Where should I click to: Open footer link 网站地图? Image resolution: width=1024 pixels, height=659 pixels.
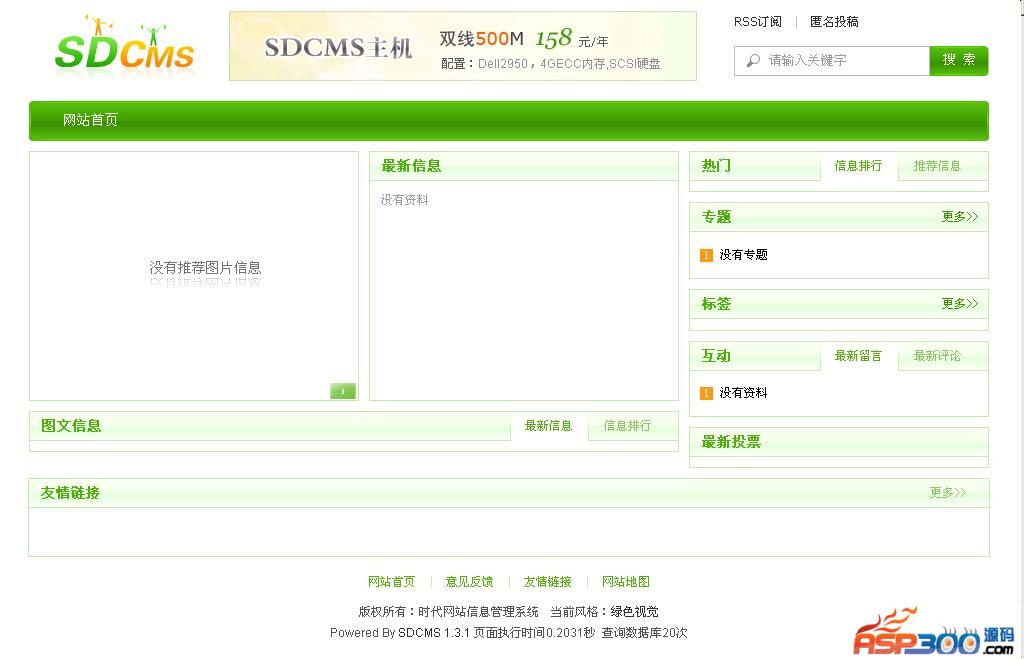(x=626, y=582)
